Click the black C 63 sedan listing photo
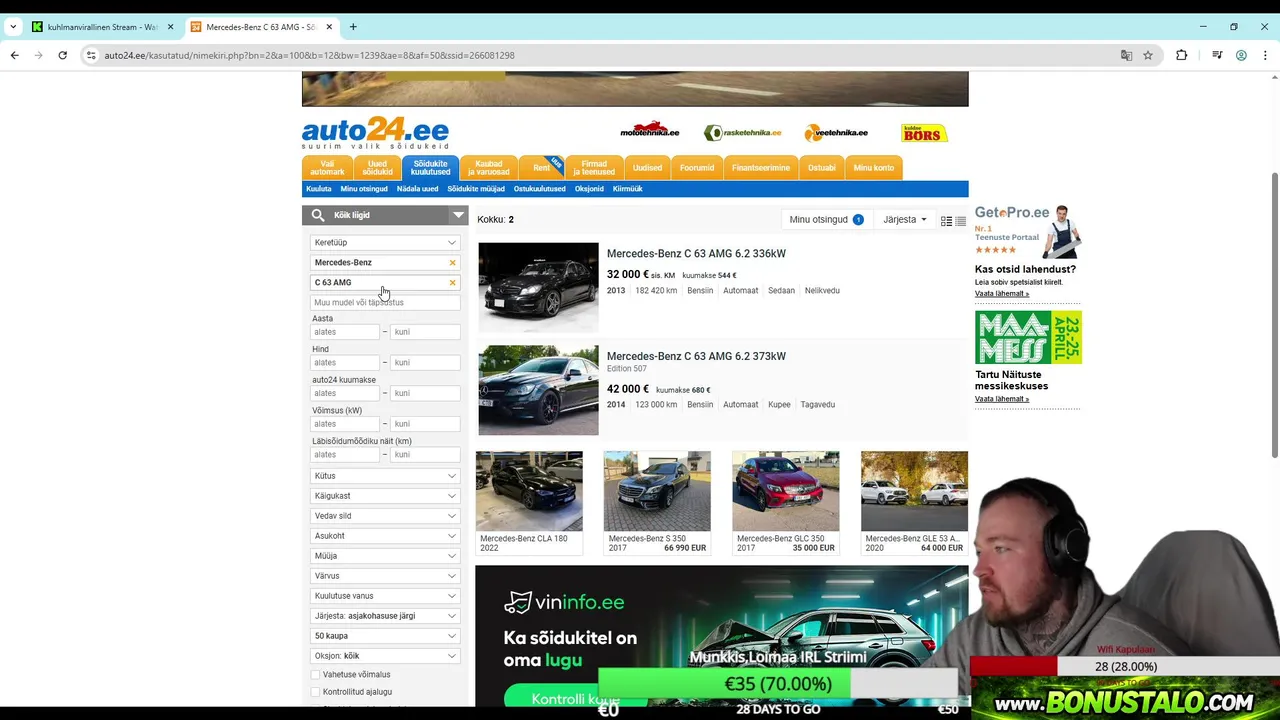This screenshot has height=720, width=1280. [x=538, y=287]
